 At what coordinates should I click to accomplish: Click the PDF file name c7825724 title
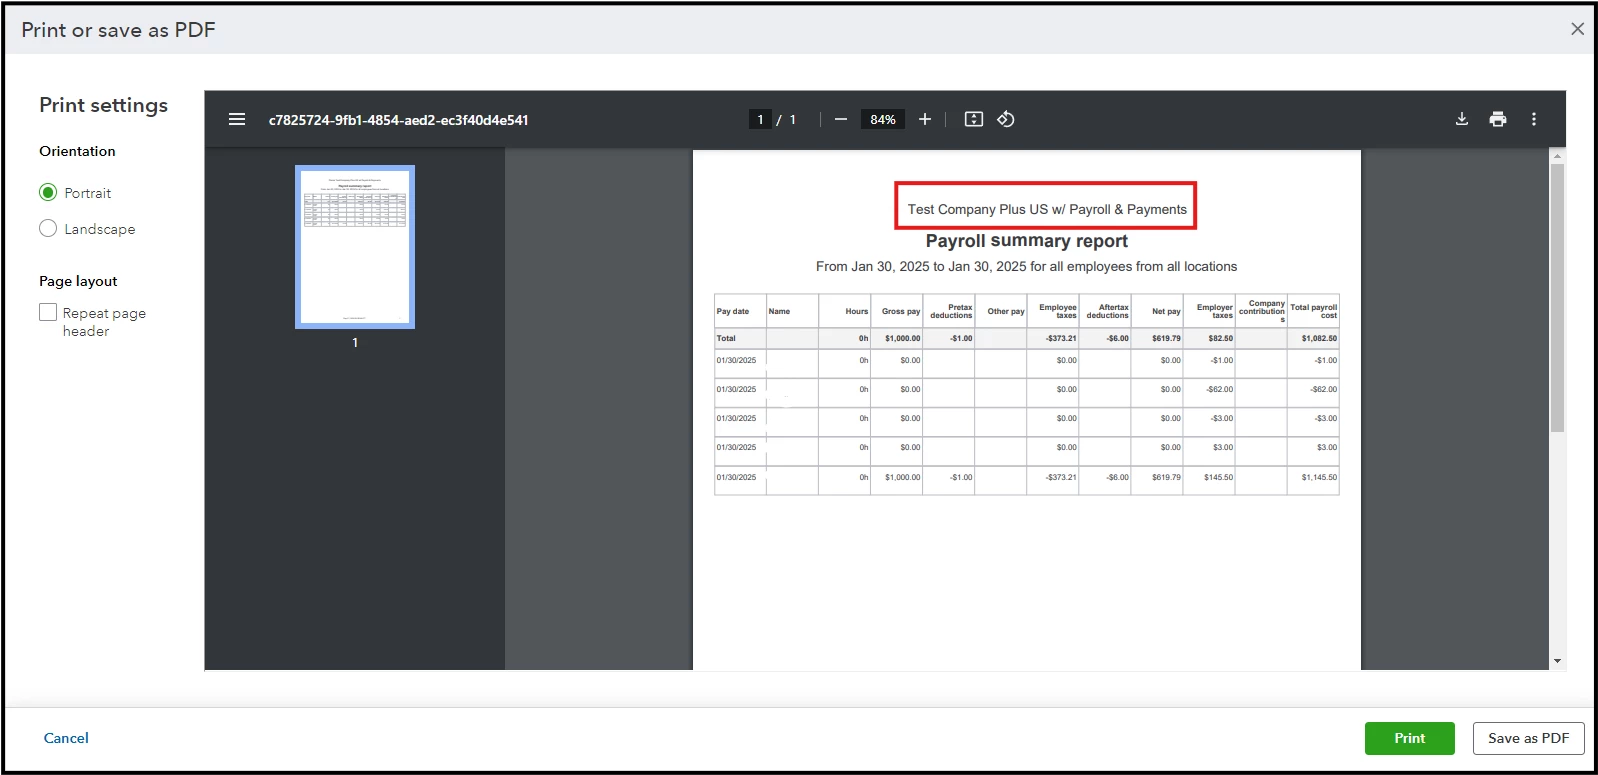[398, 120]
